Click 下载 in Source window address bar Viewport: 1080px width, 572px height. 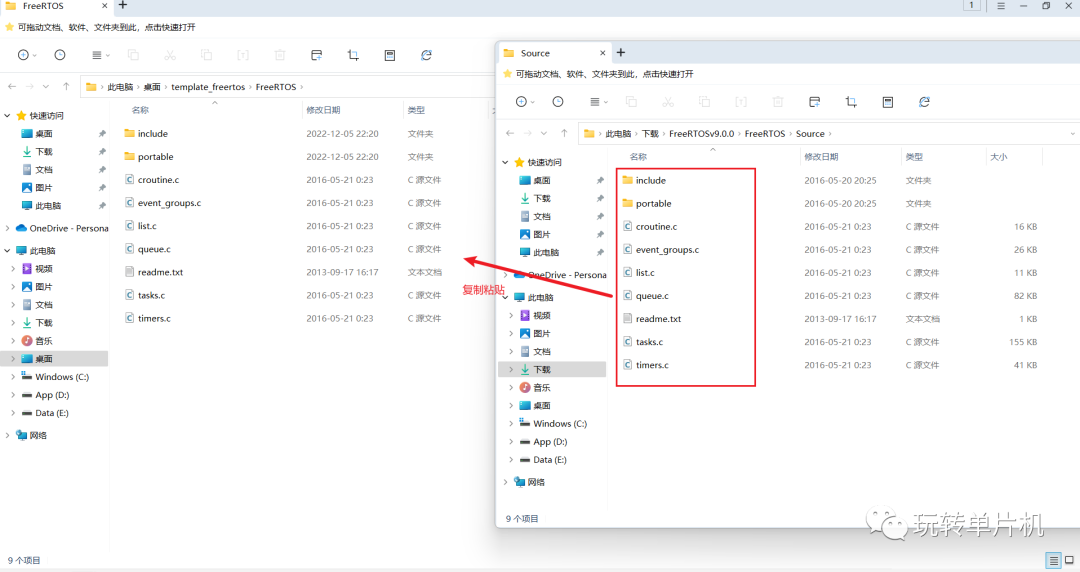[x=650, y=134]
